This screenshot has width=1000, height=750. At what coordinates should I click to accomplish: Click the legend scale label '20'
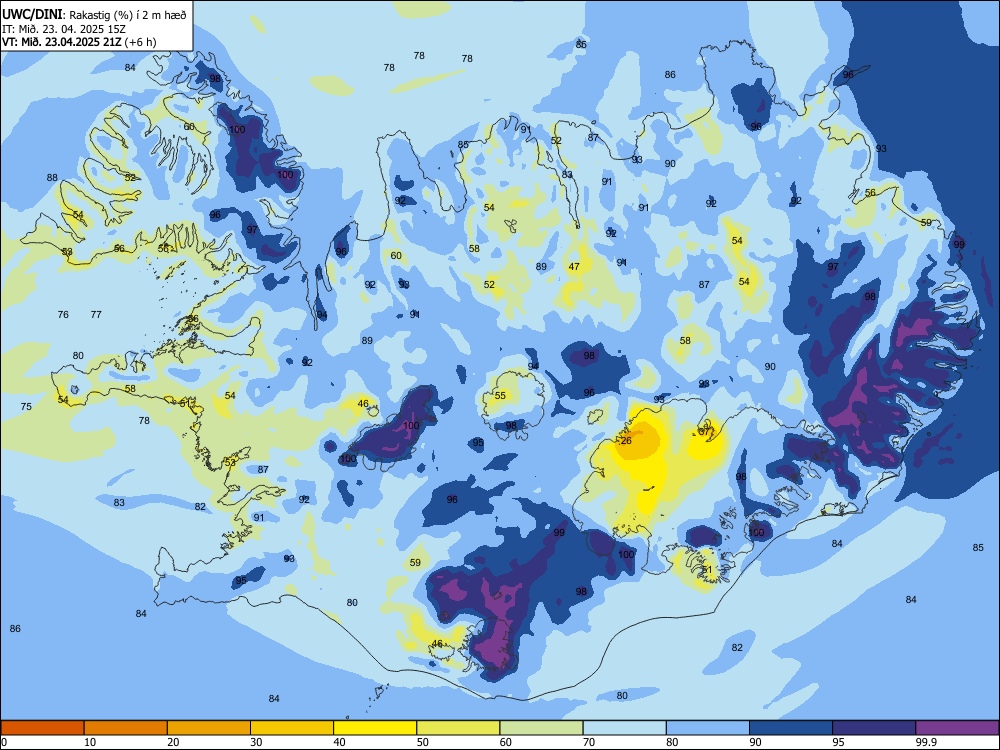173,742
